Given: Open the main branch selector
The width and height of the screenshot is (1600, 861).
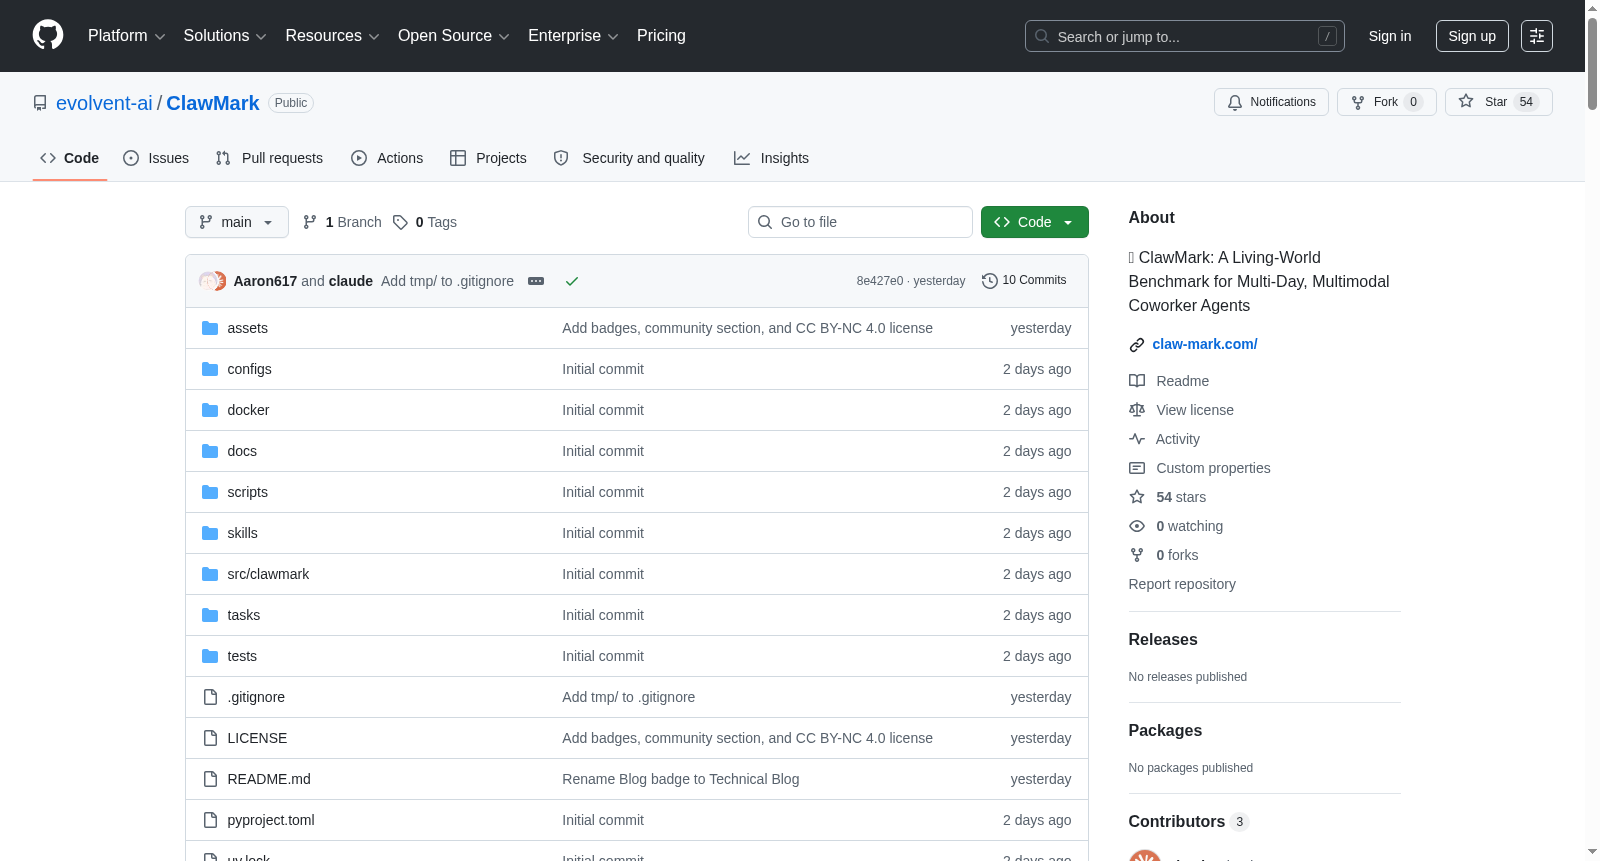Looking at the screenshot, I should point(237,222).
